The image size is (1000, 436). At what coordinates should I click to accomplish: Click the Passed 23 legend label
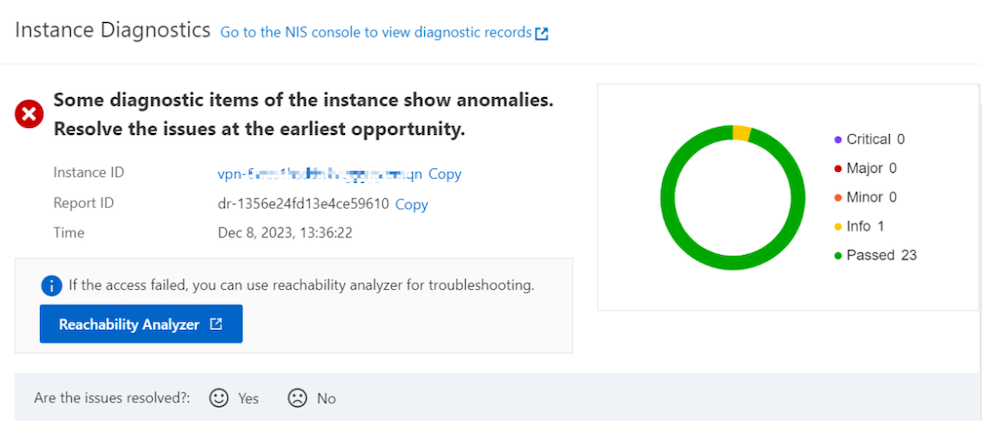click(x=881, y=255)
